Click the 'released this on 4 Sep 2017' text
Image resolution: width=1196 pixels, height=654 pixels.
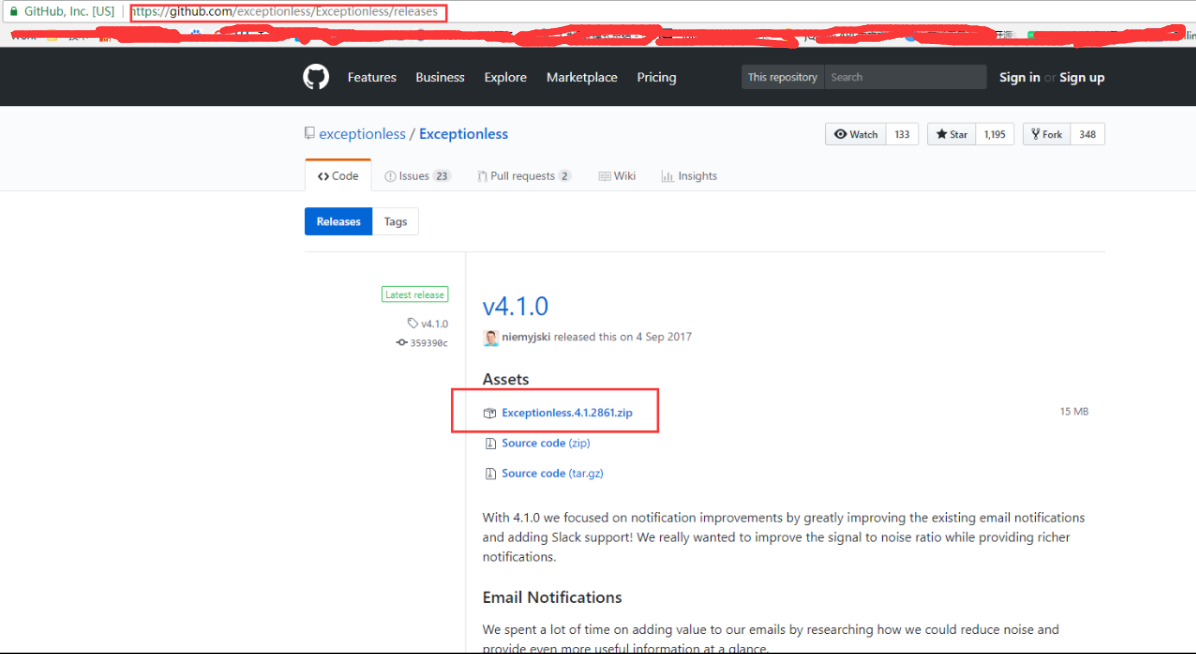[622, 337]
